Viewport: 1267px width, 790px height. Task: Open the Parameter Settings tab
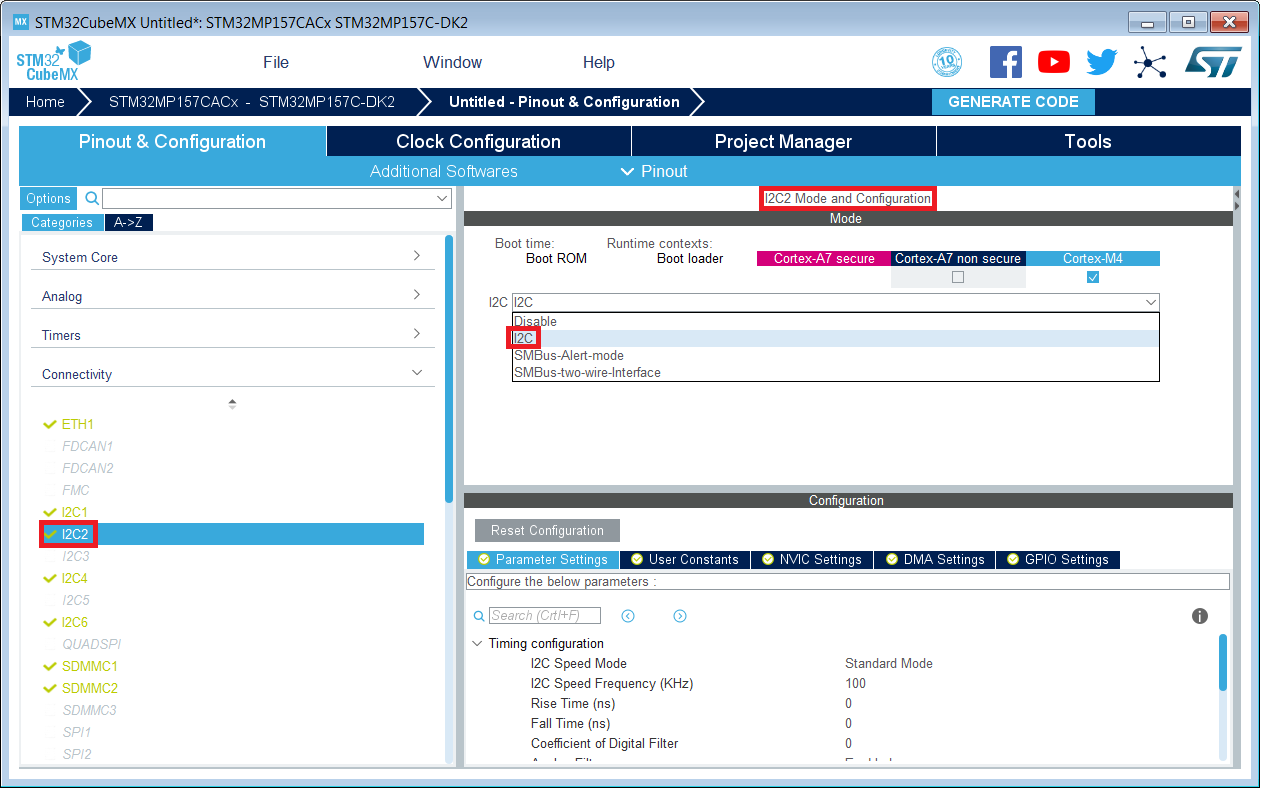coord(543,560)
